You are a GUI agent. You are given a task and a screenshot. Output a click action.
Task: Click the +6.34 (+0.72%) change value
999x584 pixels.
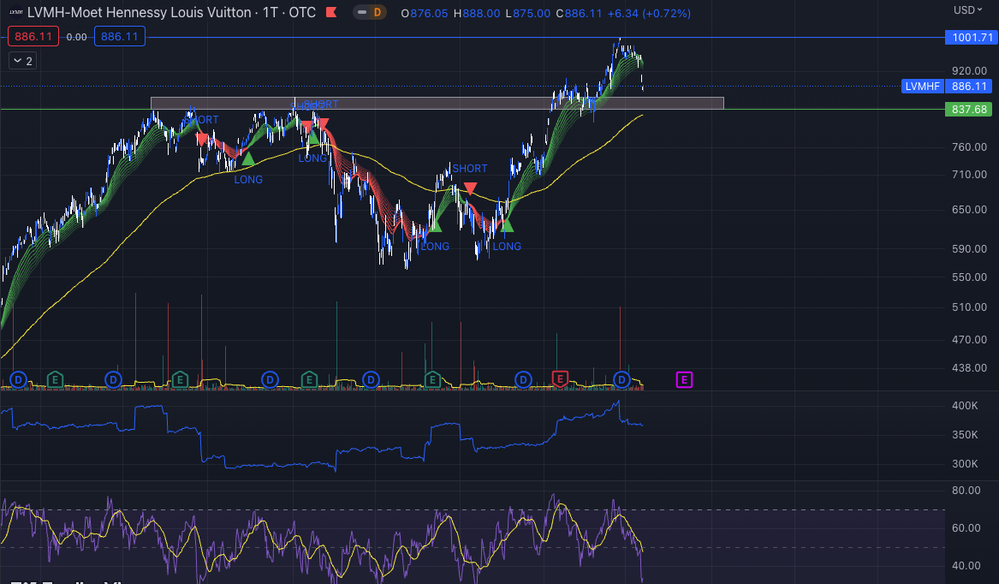click(x=652, y=13)
